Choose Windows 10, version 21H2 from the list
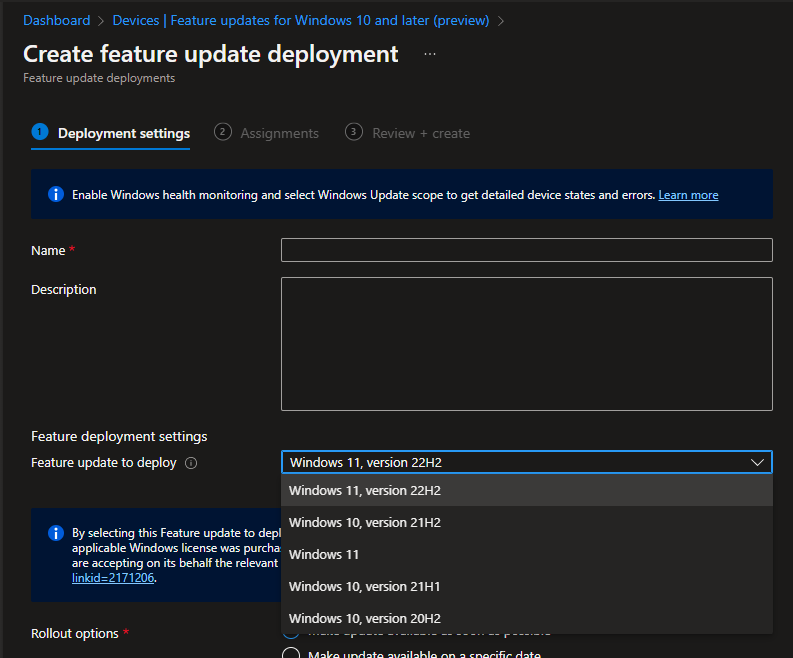This screenshot has height=658, width=793. pyautogui.click(x=365, y=522)
